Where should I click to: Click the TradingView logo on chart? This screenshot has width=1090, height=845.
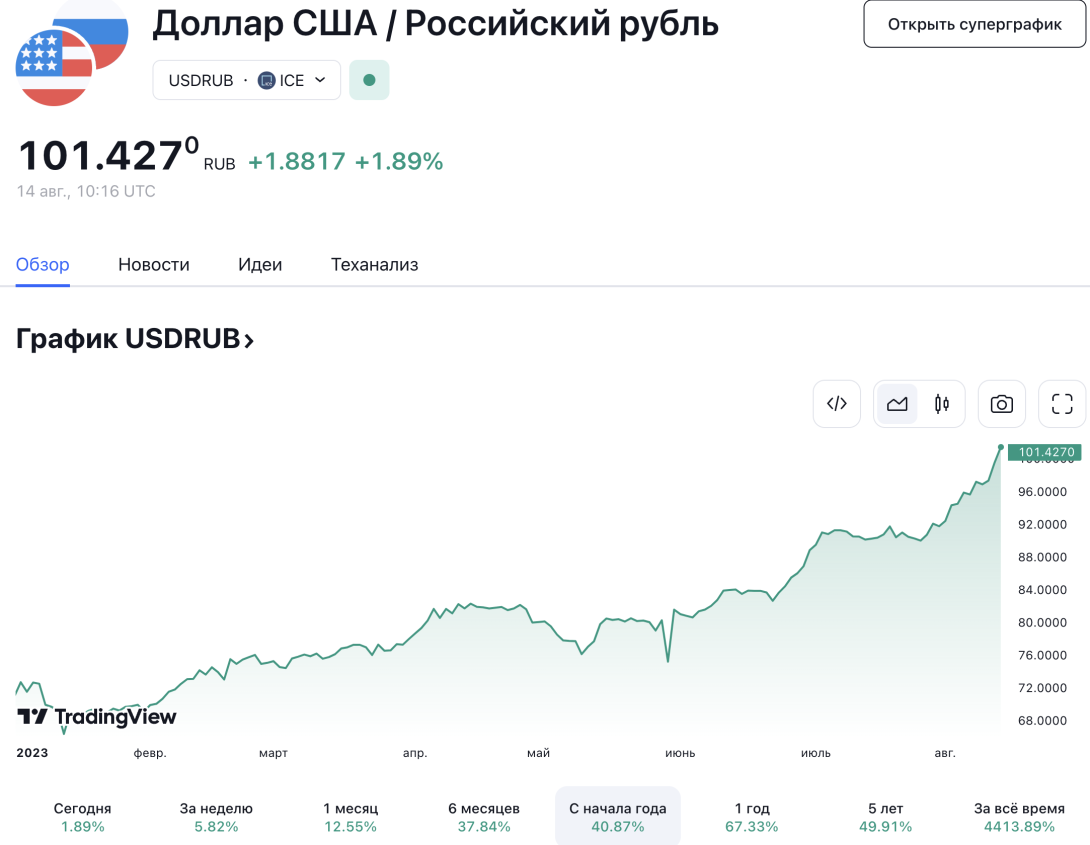(x=97, y=716)
